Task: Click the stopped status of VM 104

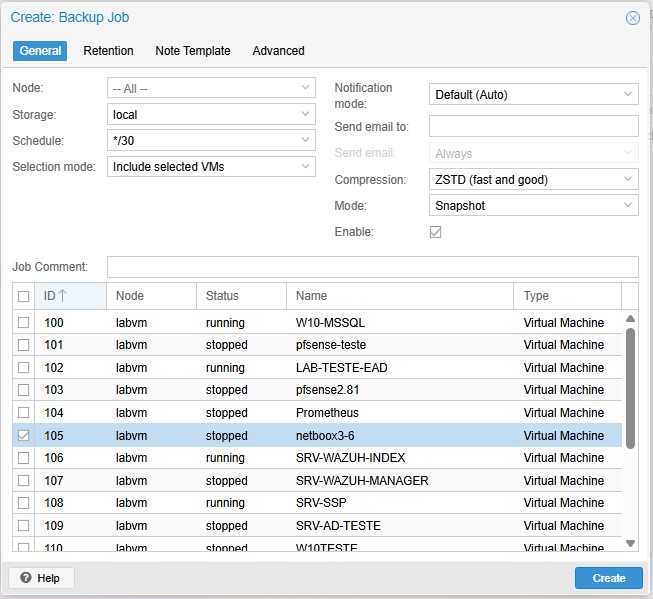Action: click(227, 412)
